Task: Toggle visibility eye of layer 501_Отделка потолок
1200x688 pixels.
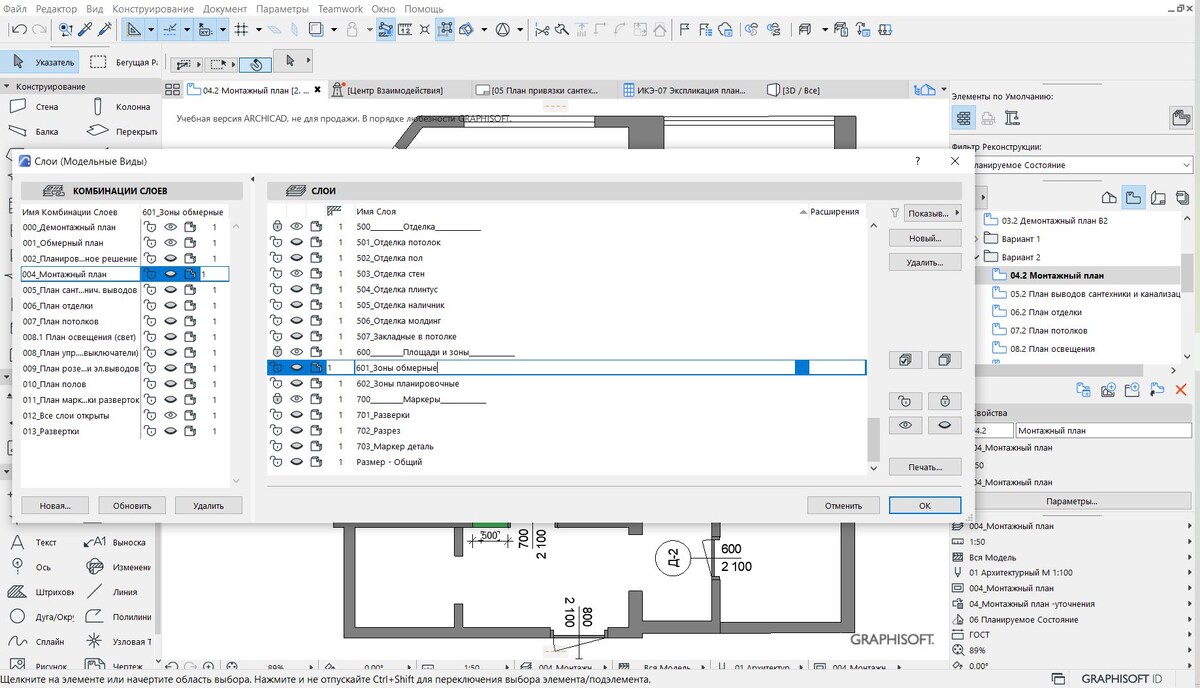Action: (297, 242)
